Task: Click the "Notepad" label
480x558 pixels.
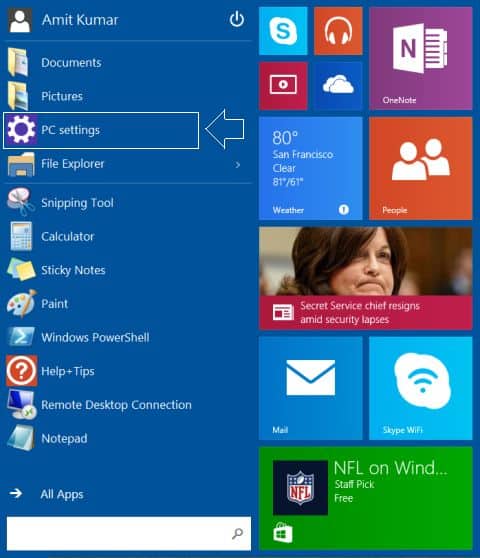Action: tap(64, 439)
